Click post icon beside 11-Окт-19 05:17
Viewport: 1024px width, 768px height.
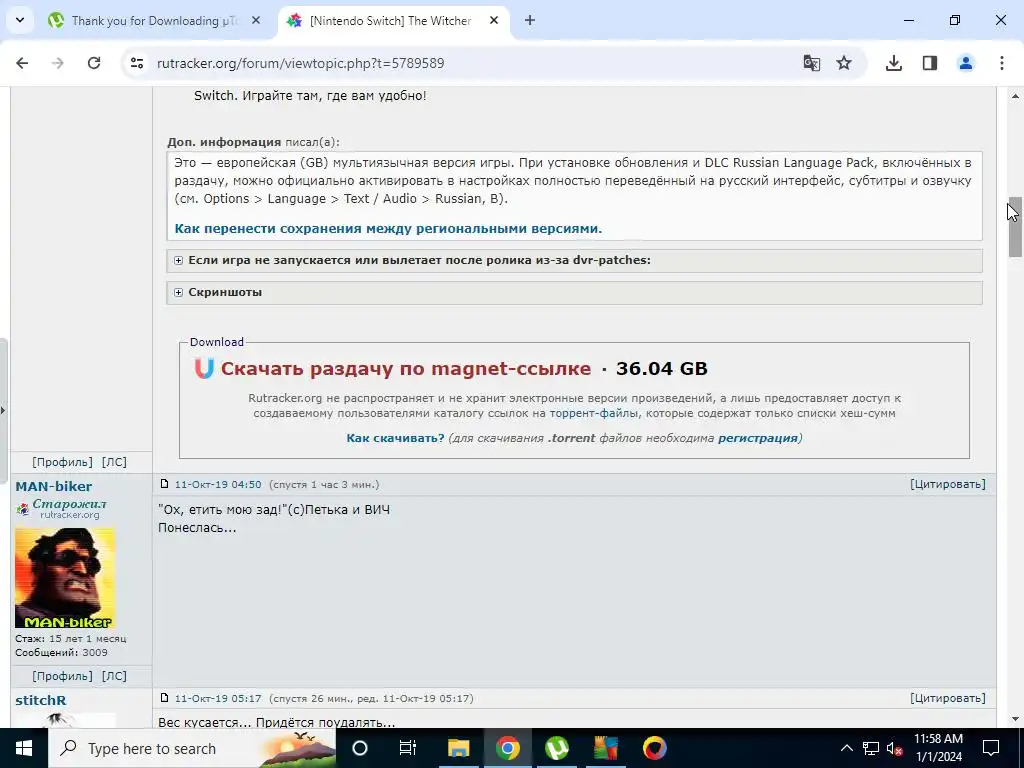(165, 697)
